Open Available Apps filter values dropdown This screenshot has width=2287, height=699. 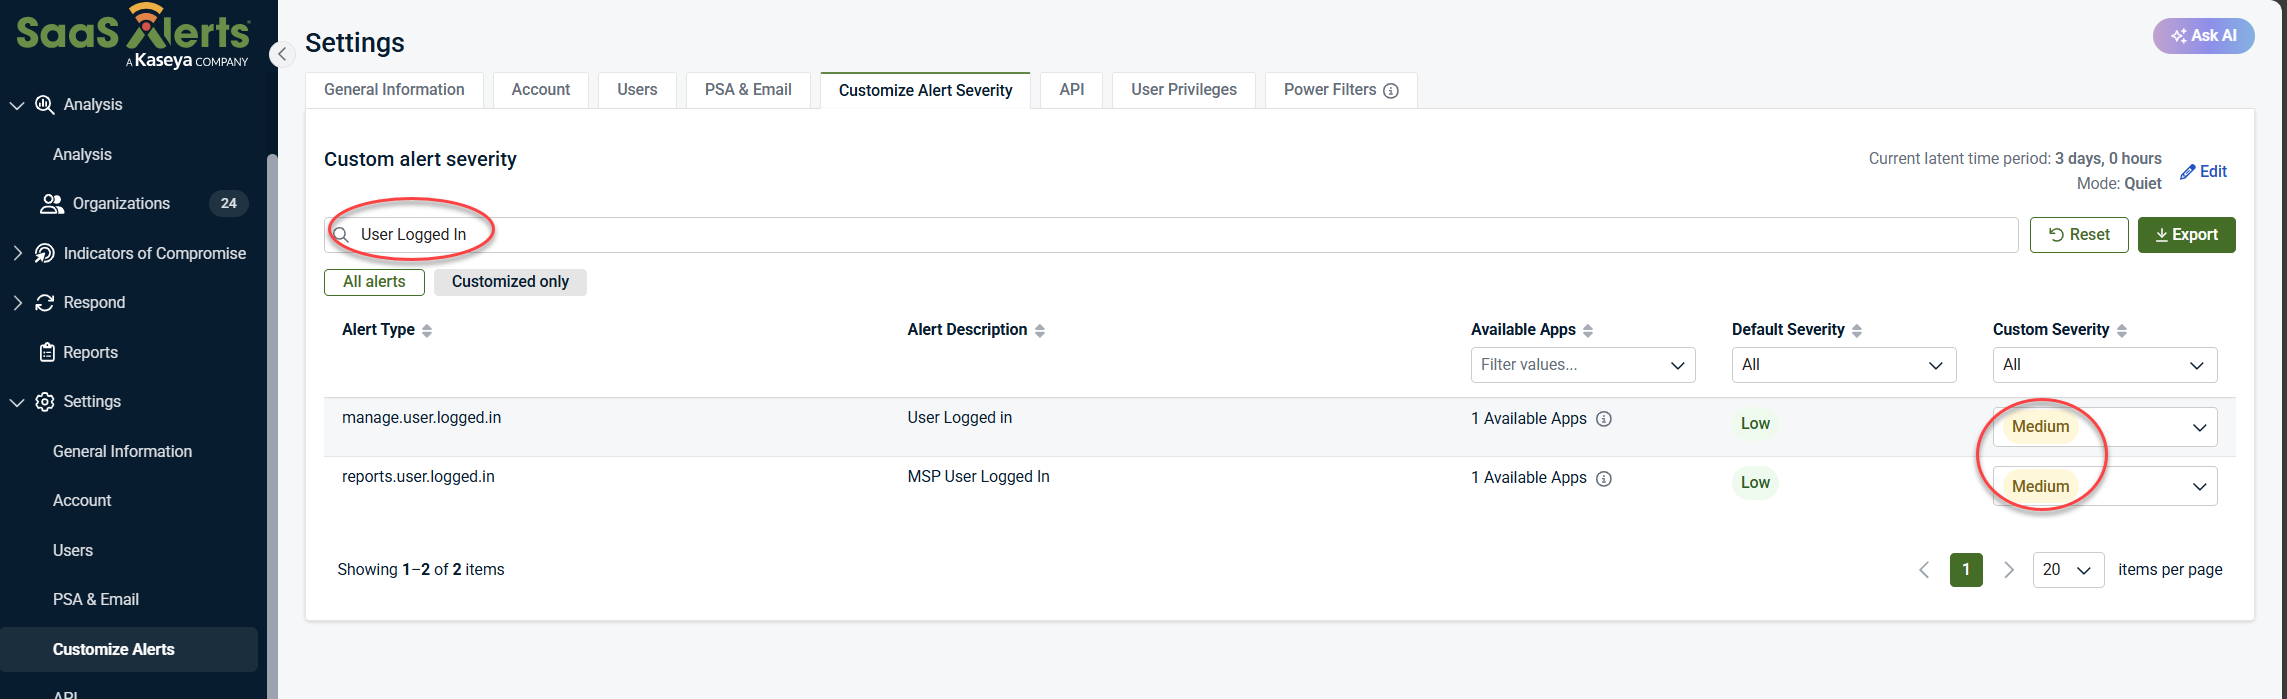point(1582,365)
